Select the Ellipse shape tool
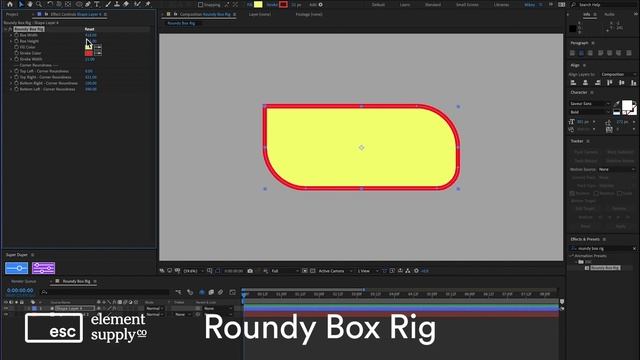Viewport: 640px width, 360px height. coord(79,4)
